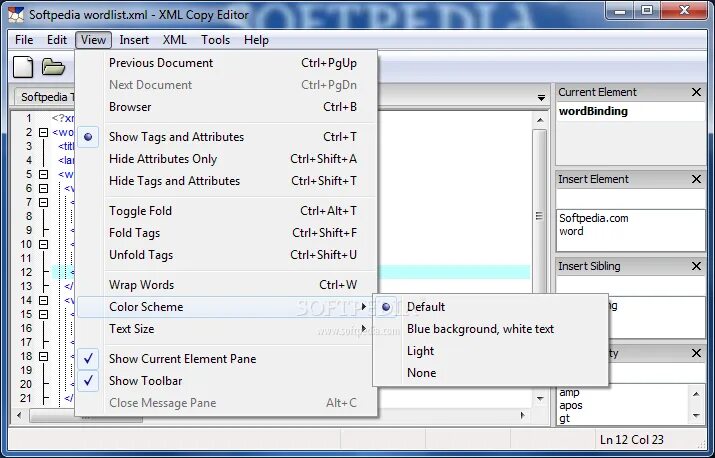Select amp in entity list

(570, 392)
